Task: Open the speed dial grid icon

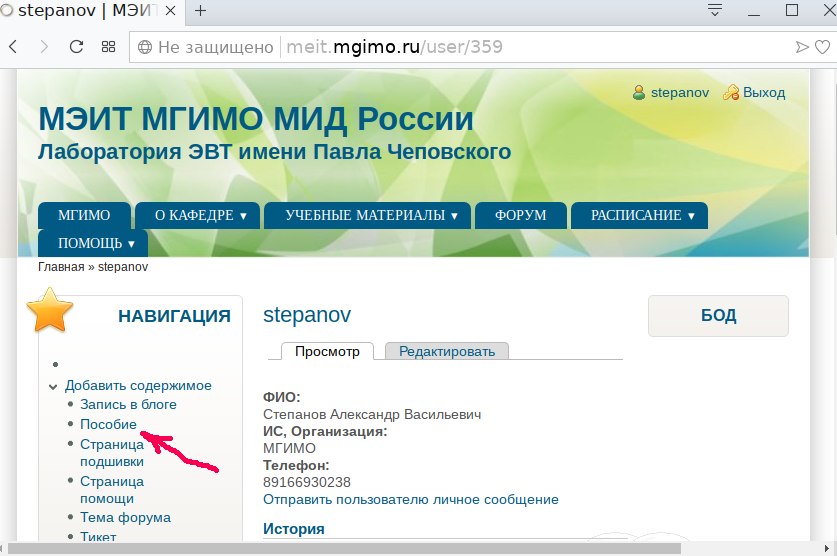Action: [108, 47]
